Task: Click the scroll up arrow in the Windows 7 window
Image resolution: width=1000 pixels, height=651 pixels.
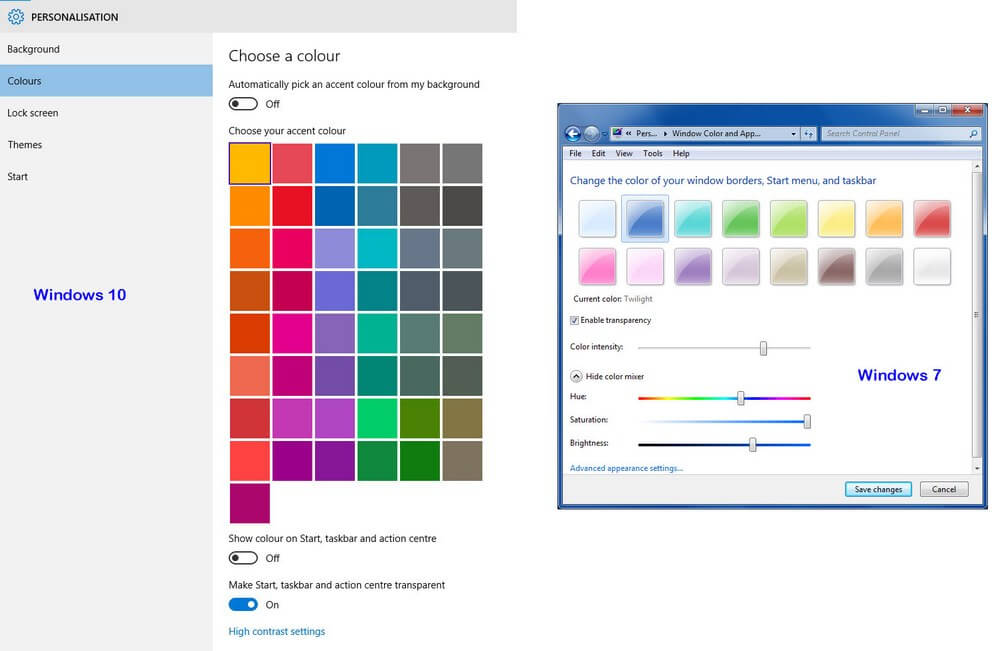Action: click(x=976, y=167)
